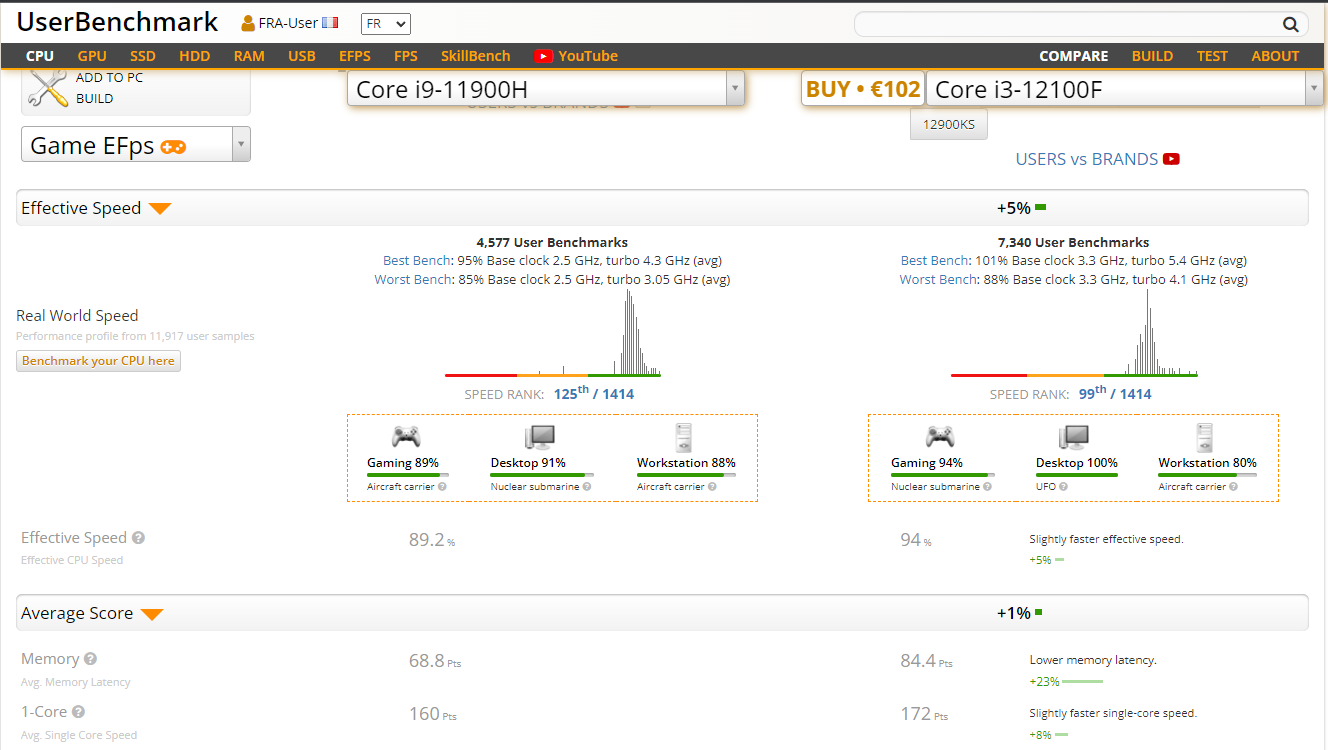Click the 7,340 User Benchmarks heading
The image size is (1328, 750).
pyautogui.click(x=1074, y=242)
